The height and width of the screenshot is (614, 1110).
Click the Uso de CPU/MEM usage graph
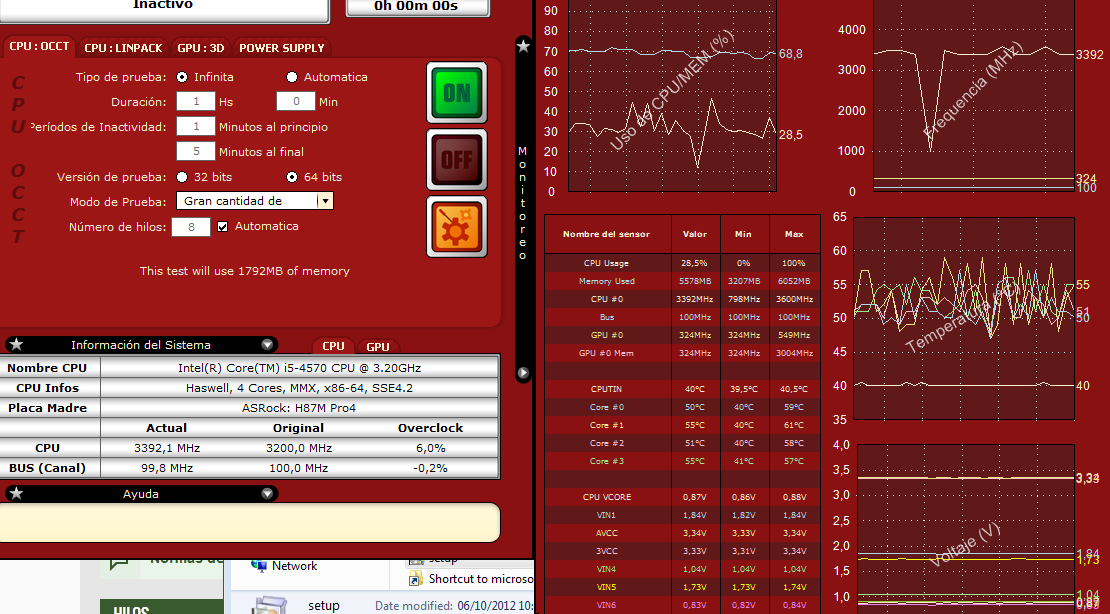pyautogui.click(x=673, y=96)
